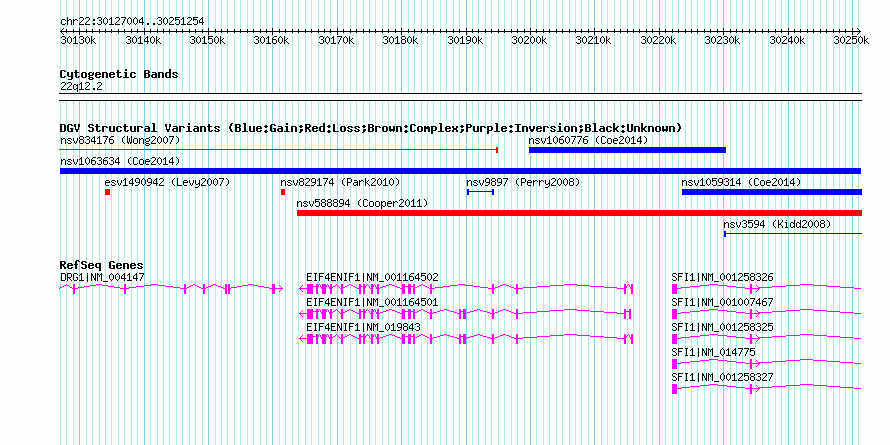Select the EIF4ENIF1|NM_001164501 label
The height and width of the screenshot is (445, 890).
[x=372, y=302]
